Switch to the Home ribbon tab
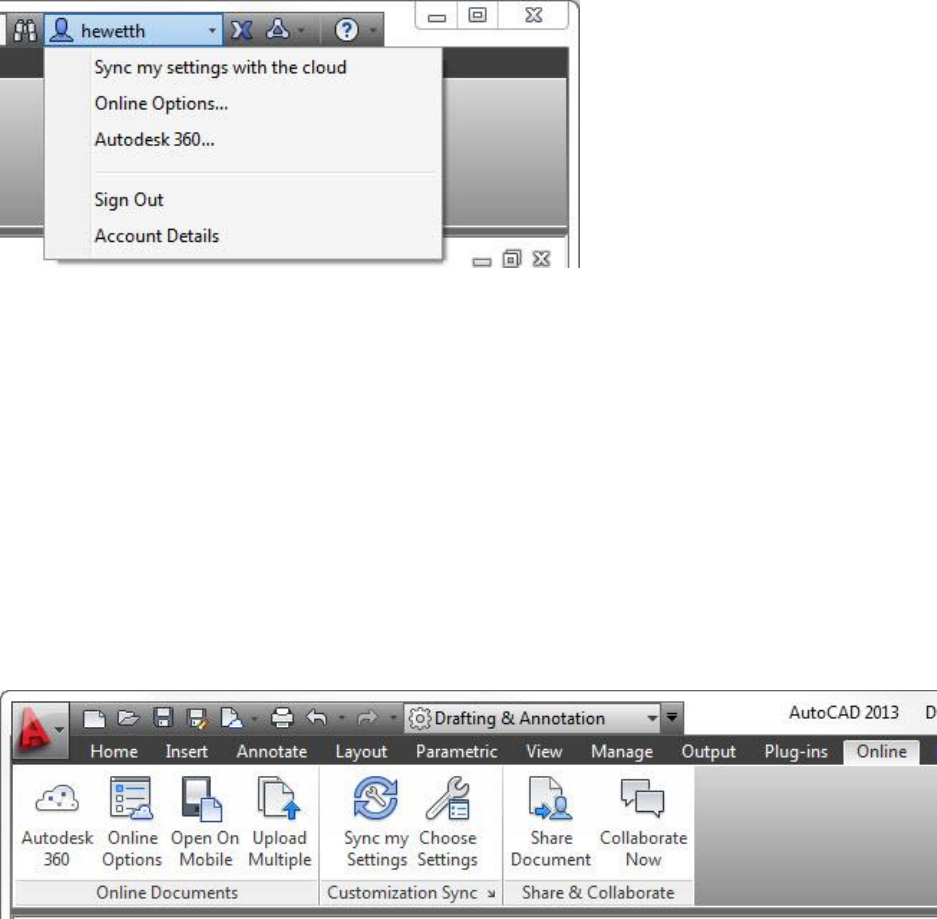The width and height of the screenshot is (937, 919). [114, 751]
